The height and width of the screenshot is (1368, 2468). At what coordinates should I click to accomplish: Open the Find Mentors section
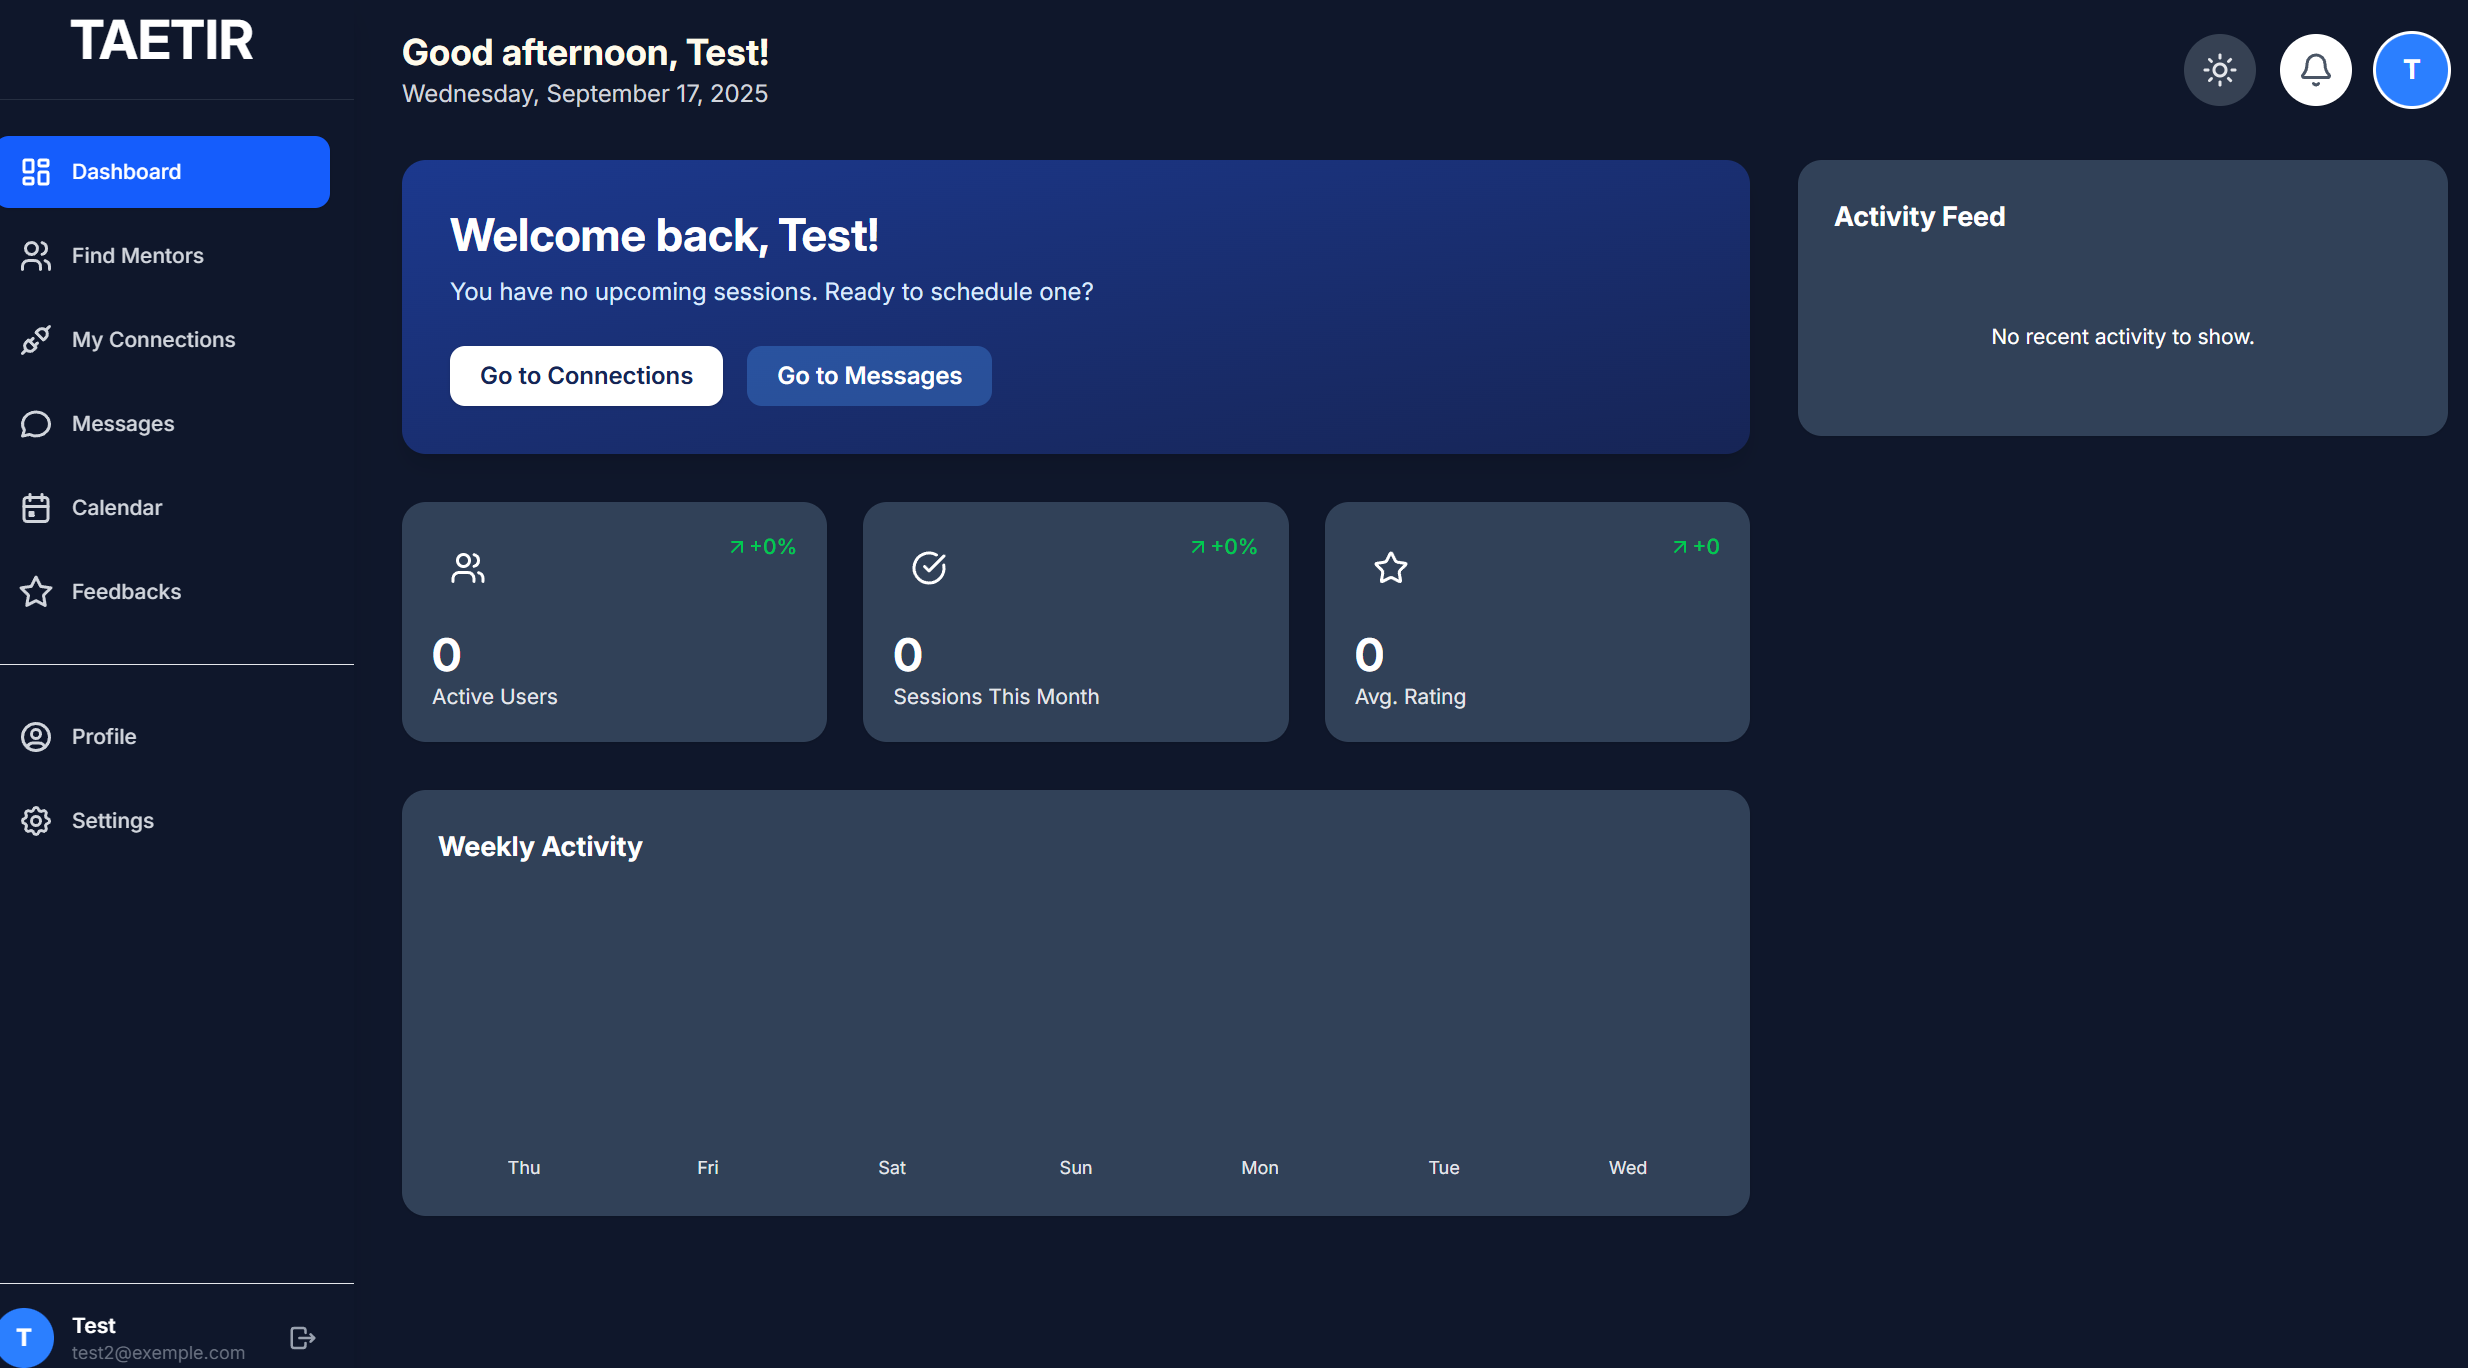click(136, 255)
